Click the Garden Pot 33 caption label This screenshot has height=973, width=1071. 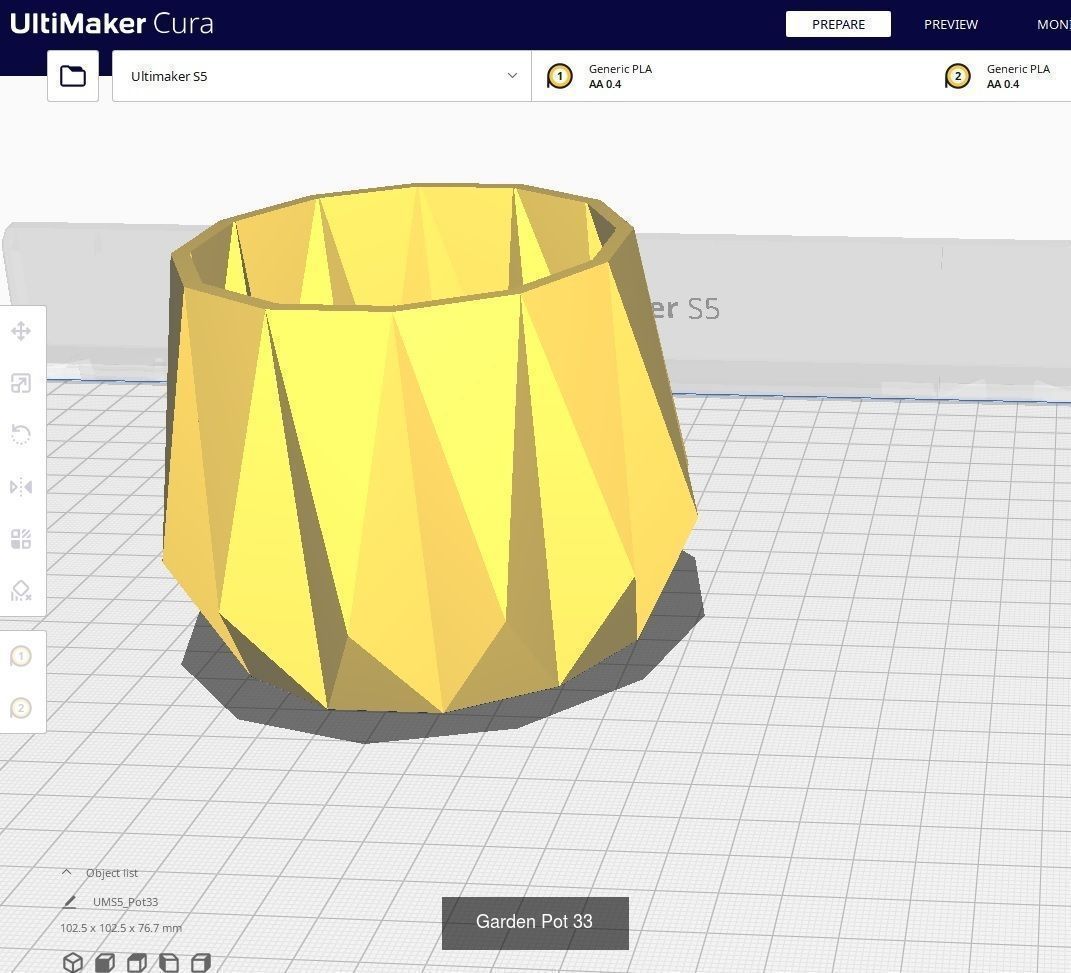coord(535,922)
